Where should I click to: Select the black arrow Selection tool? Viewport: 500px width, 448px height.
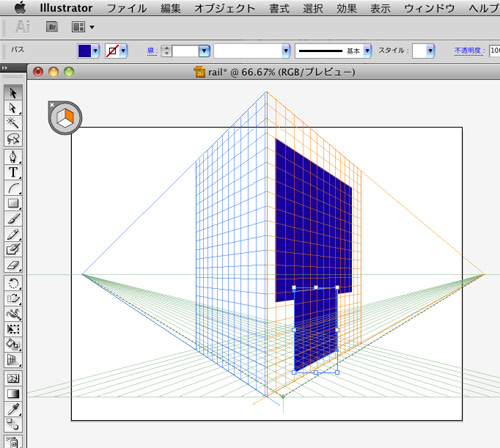click(x=13, y=93)
